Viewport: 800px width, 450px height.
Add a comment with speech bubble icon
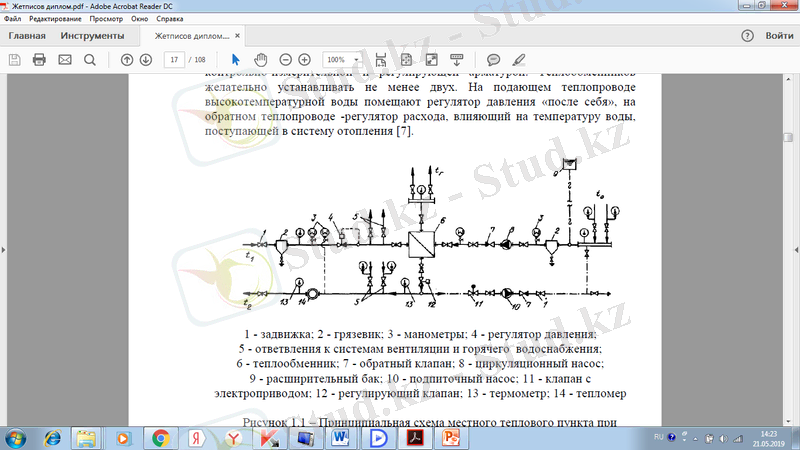click(x=494, y=60)
